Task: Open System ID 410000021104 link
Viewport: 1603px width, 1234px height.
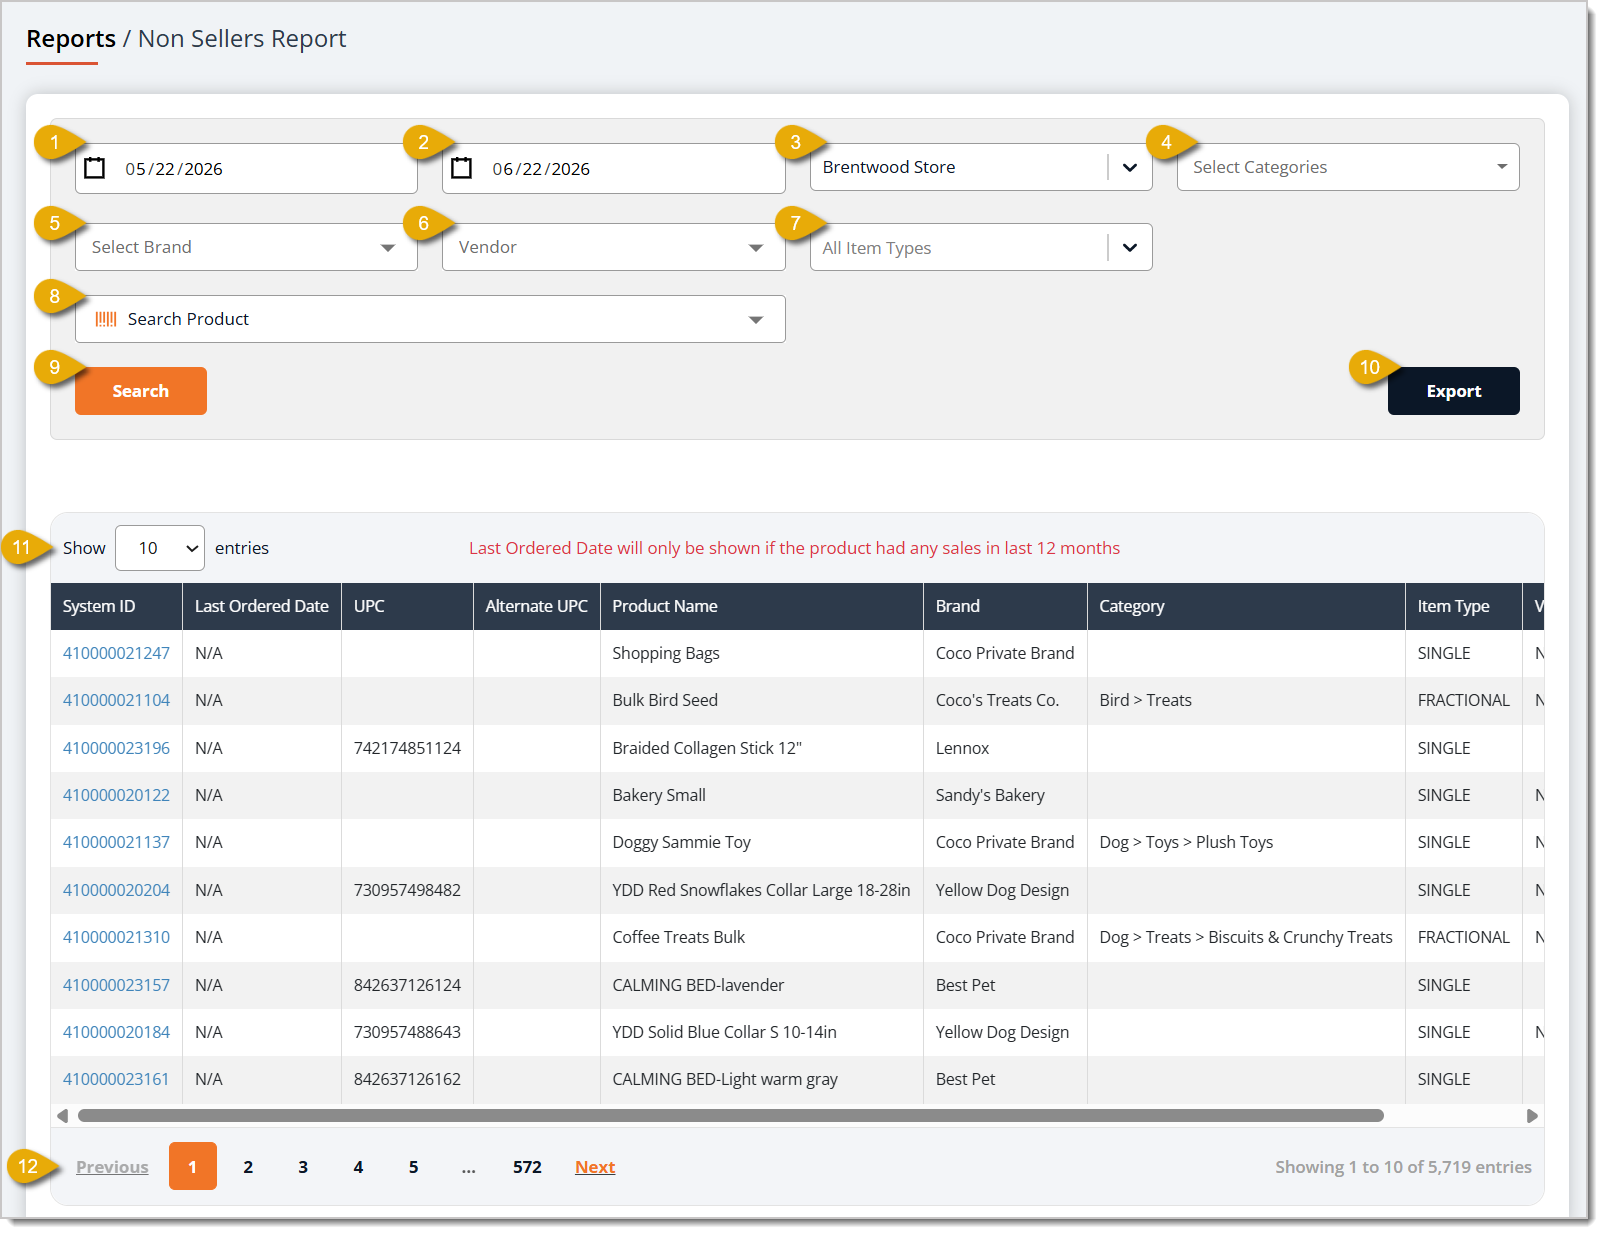Action: tap(116, 700)
